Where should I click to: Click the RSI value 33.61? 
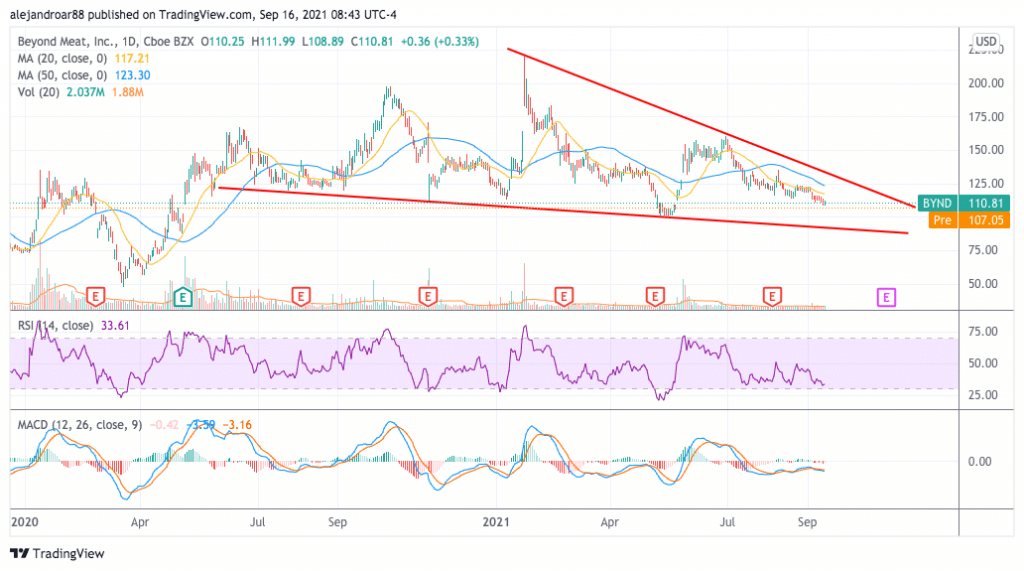point(115,325)
